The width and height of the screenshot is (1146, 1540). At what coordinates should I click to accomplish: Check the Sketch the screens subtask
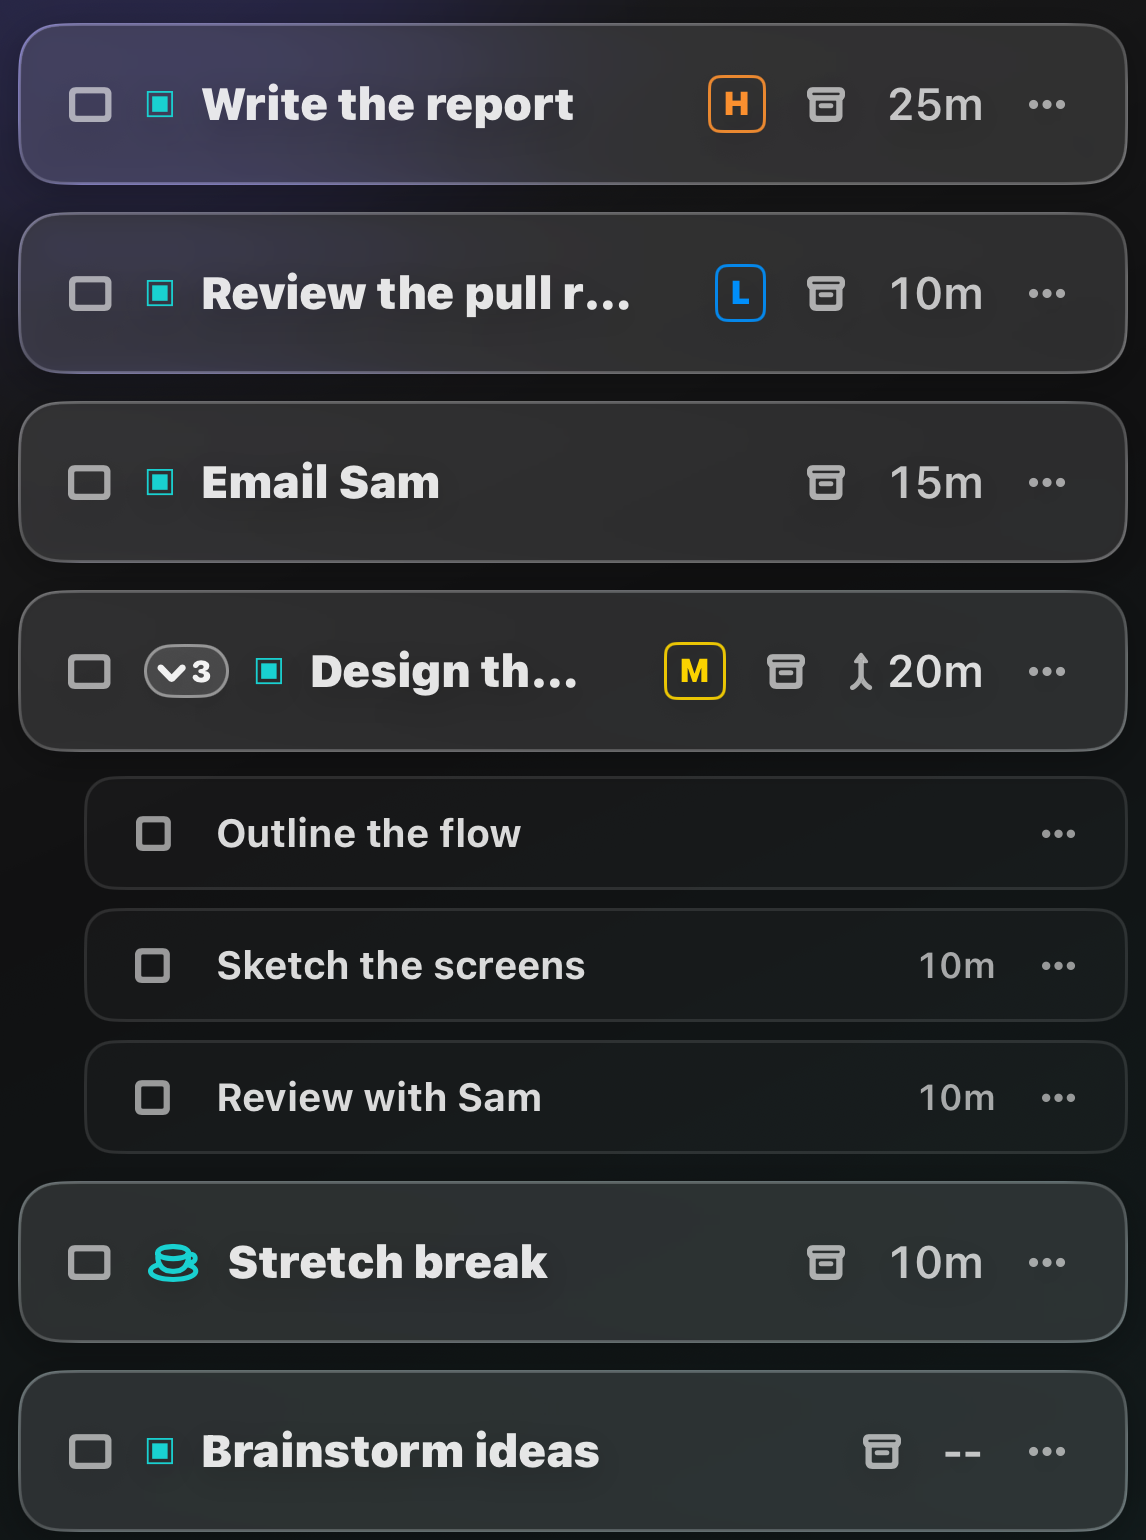pyautogui.click(x=153, y=965)
